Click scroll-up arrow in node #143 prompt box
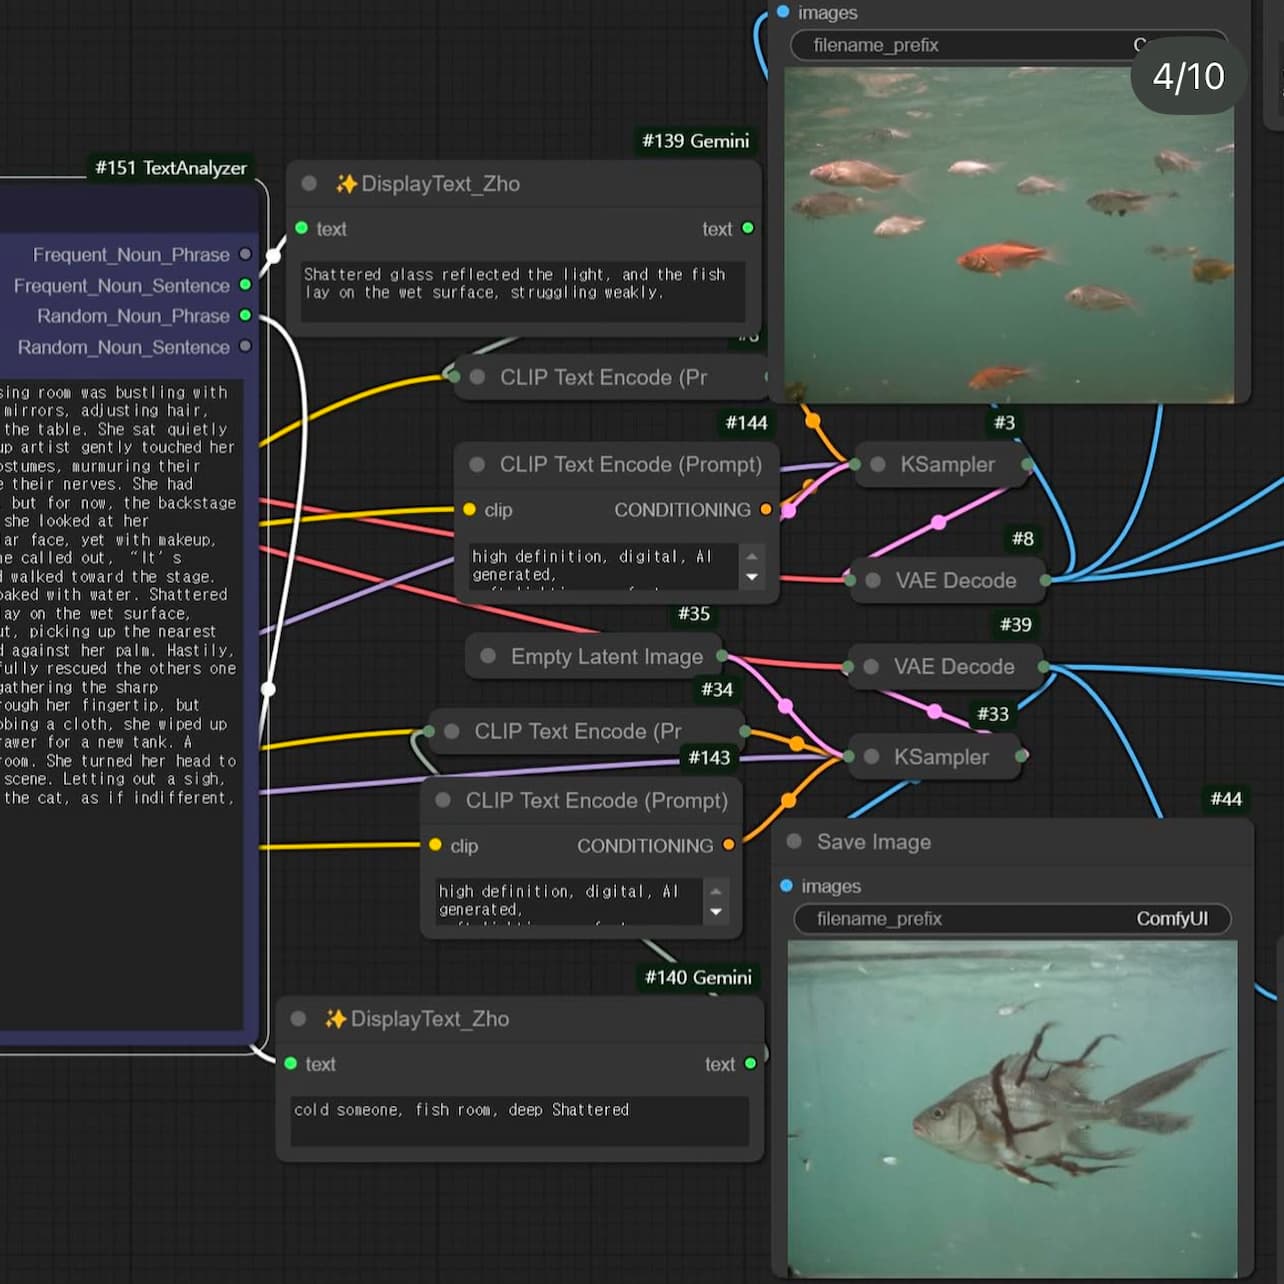The width and height of the screenshot is (1284, 1284). pyautogui.click(x=715, y=890)
